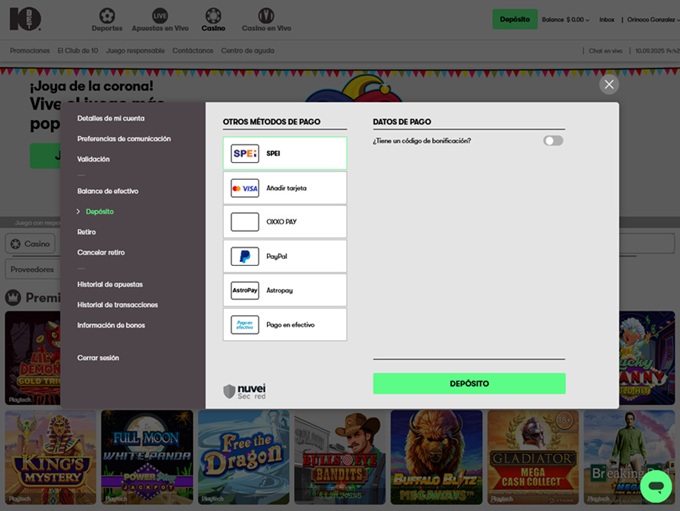This screenshot has height=511, width=680.
Task: Click the green DEPÓSITO submit button
Action: point(469,383)
